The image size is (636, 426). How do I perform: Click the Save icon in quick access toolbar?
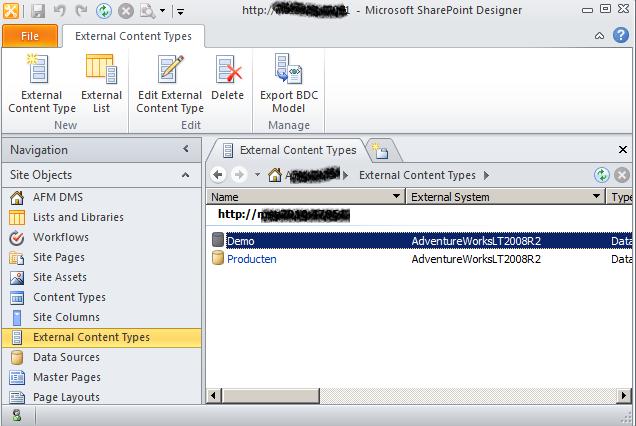pos(38,11)
